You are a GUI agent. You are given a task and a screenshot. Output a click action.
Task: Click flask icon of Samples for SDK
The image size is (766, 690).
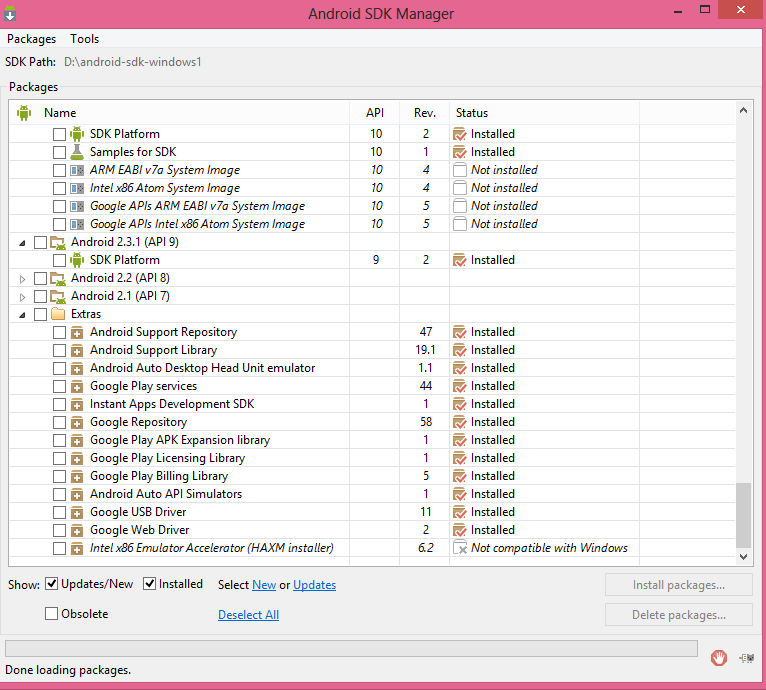pyautogui.click(x=77, y=152)
